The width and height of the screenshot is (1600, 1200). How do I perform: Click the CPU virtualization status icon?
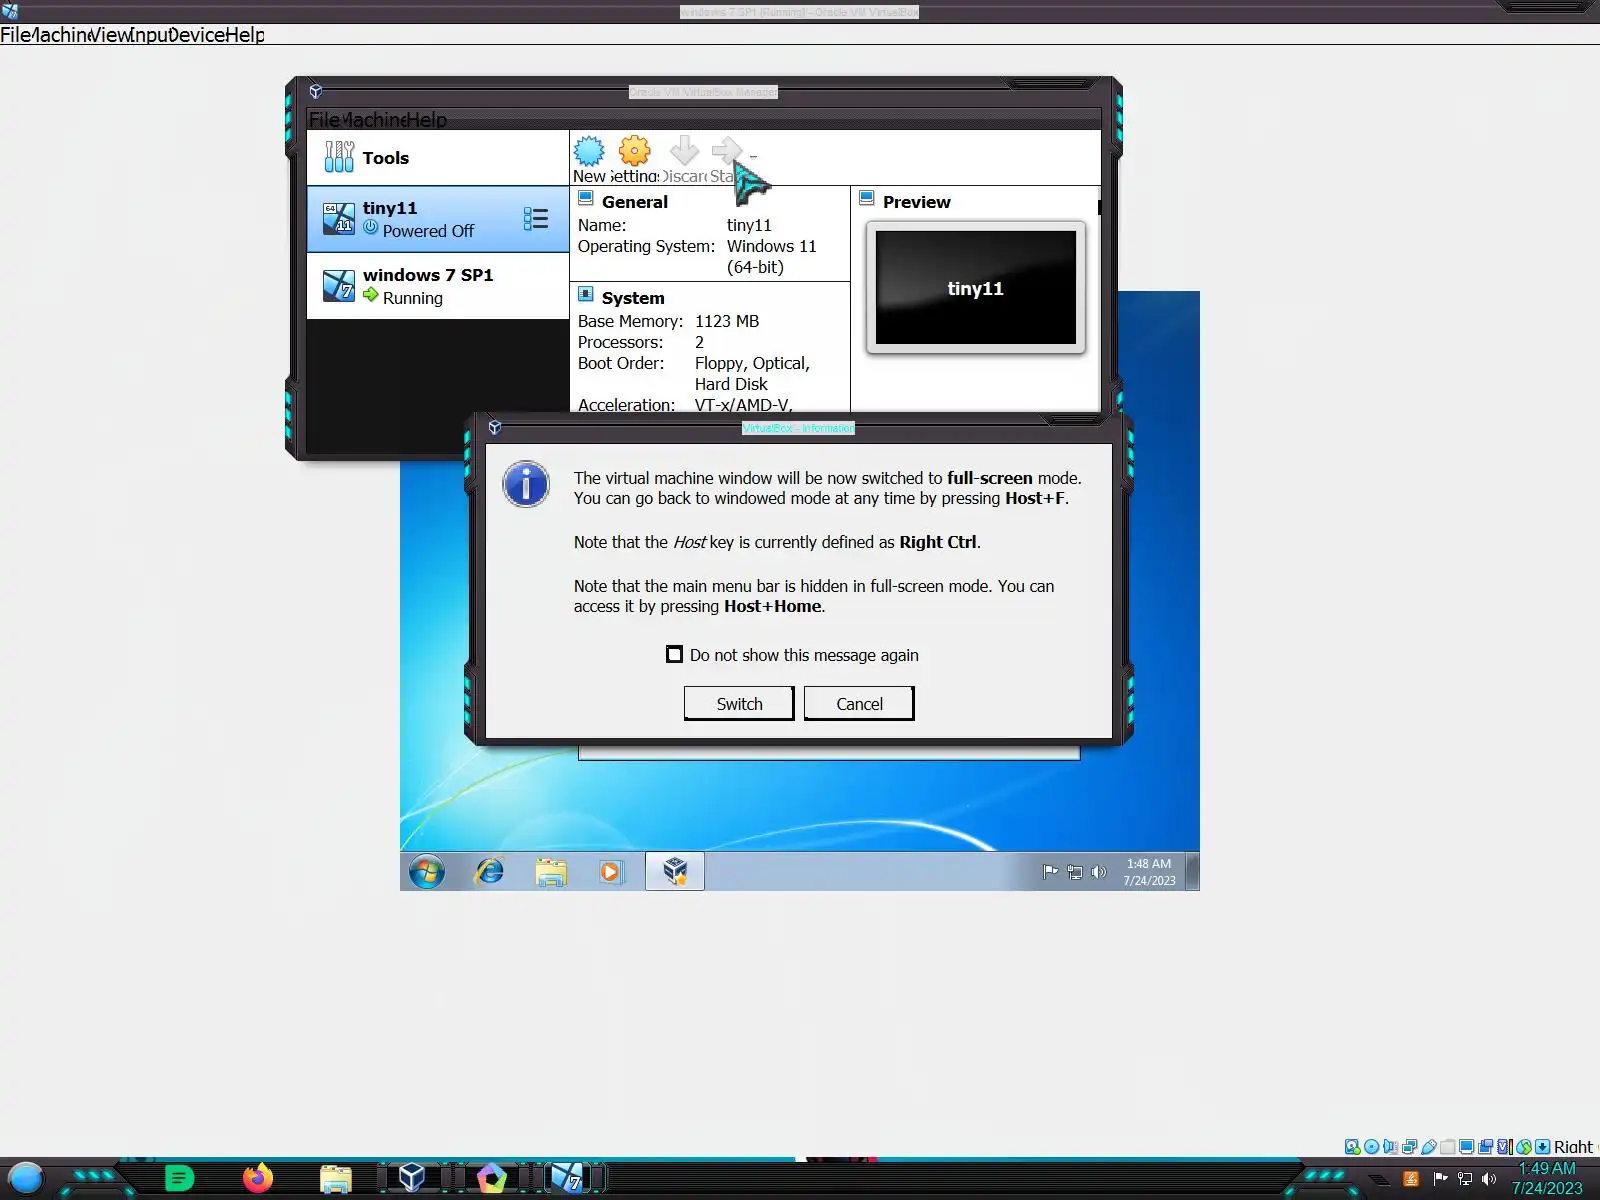[1504, 1147]
